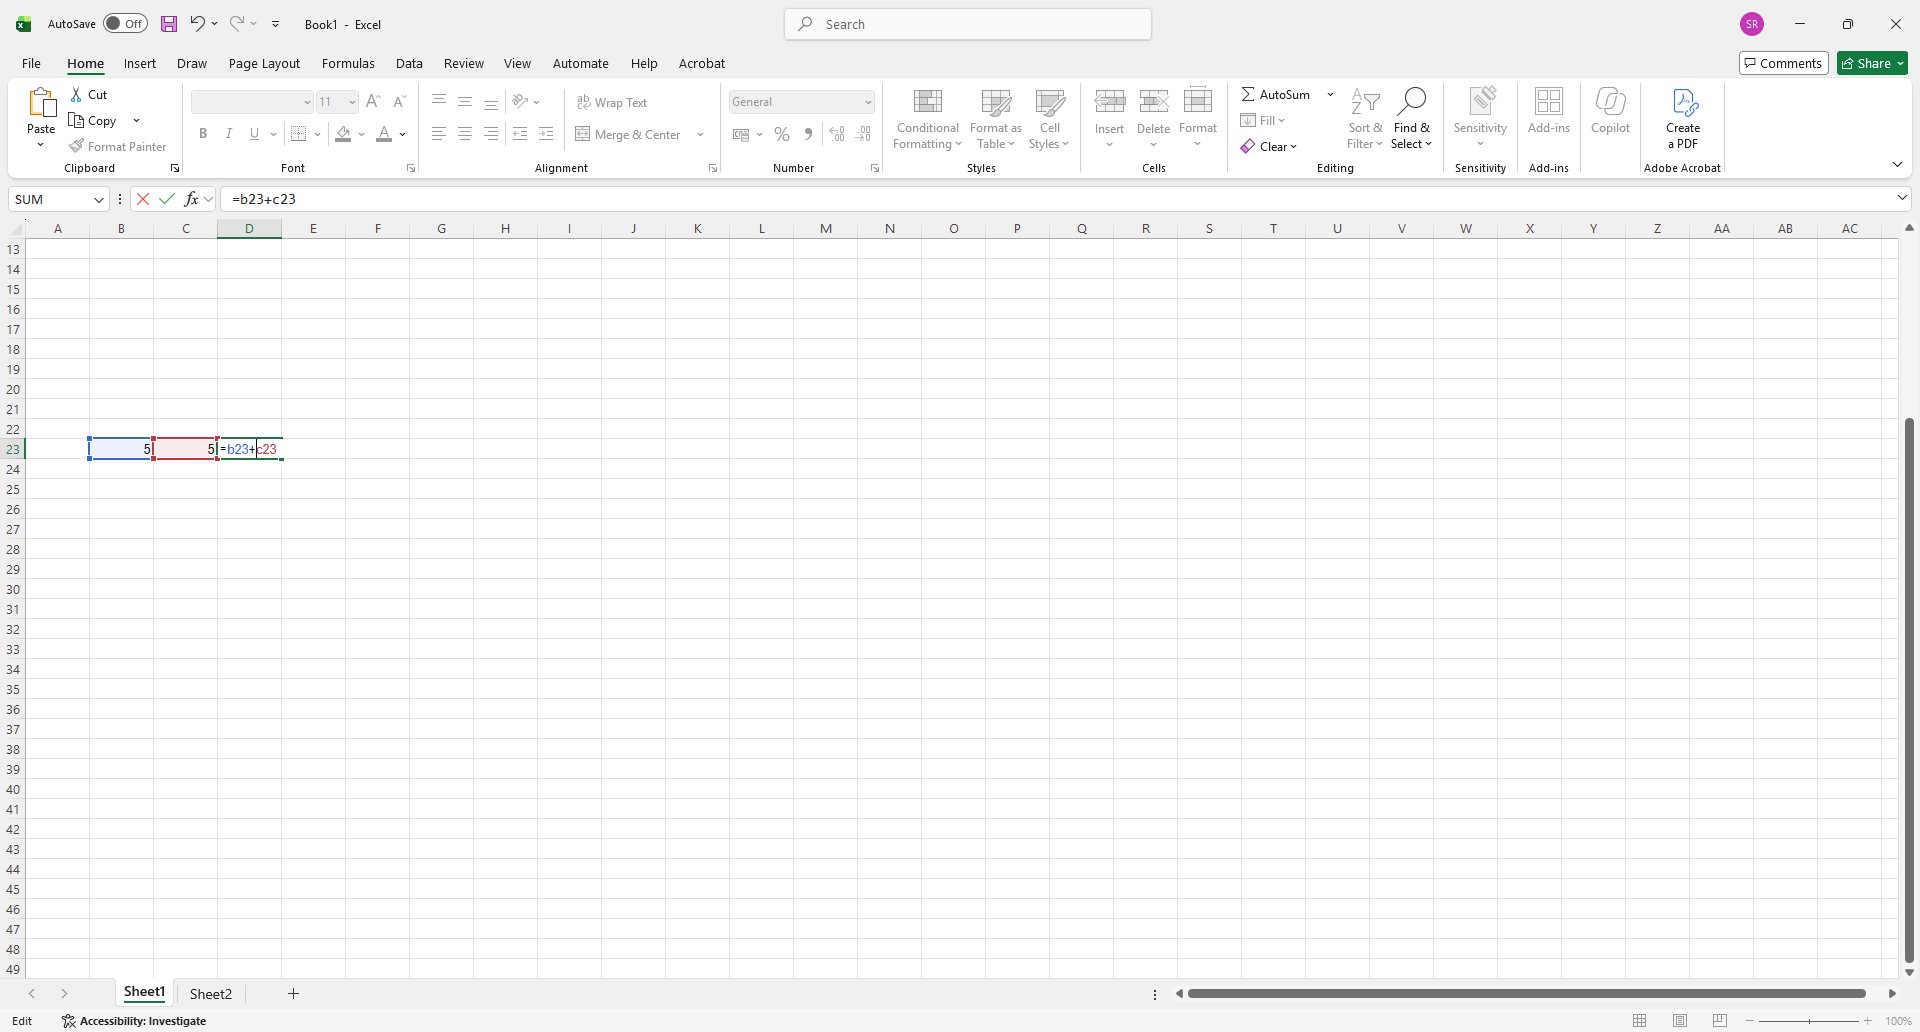Click the Cut scissors icon
The height and width of the screenshot is (1032, 1920).
coord(76,94)
